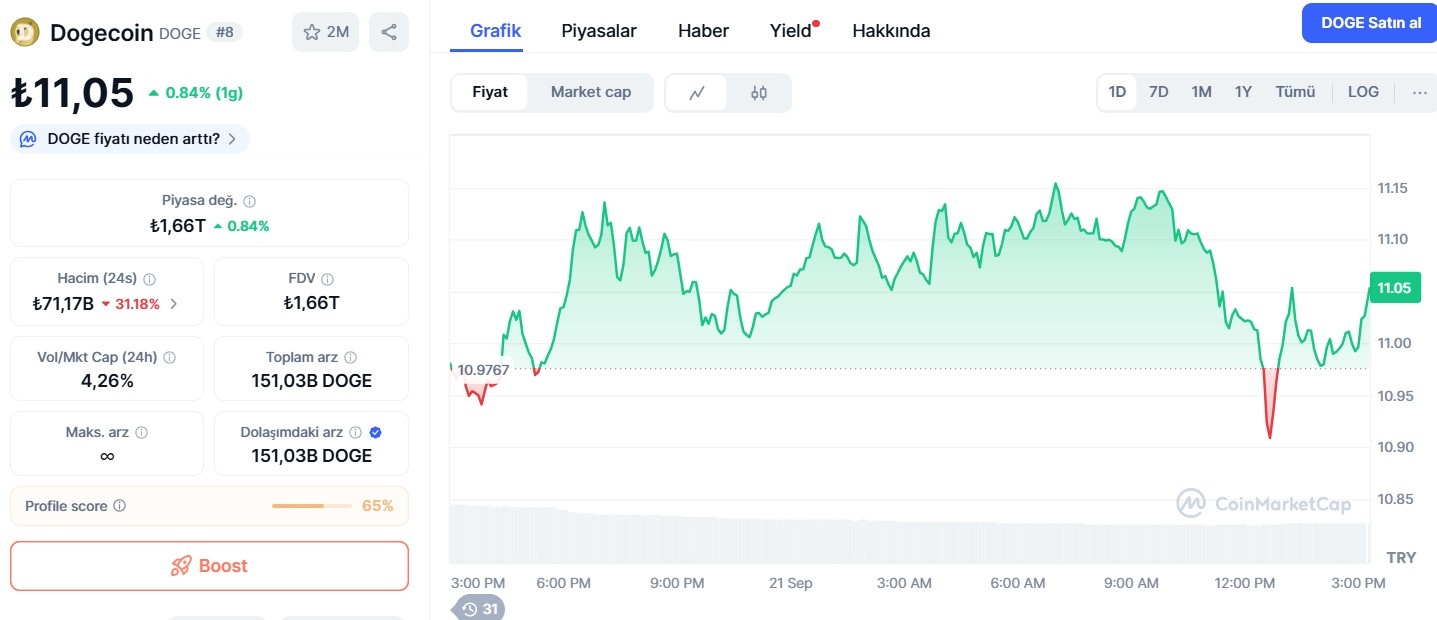The height and width of the screenshot is (620, 1437).
Task: Open the Hakkında tab
Action: pyautogui.click(x=891, y=31)
